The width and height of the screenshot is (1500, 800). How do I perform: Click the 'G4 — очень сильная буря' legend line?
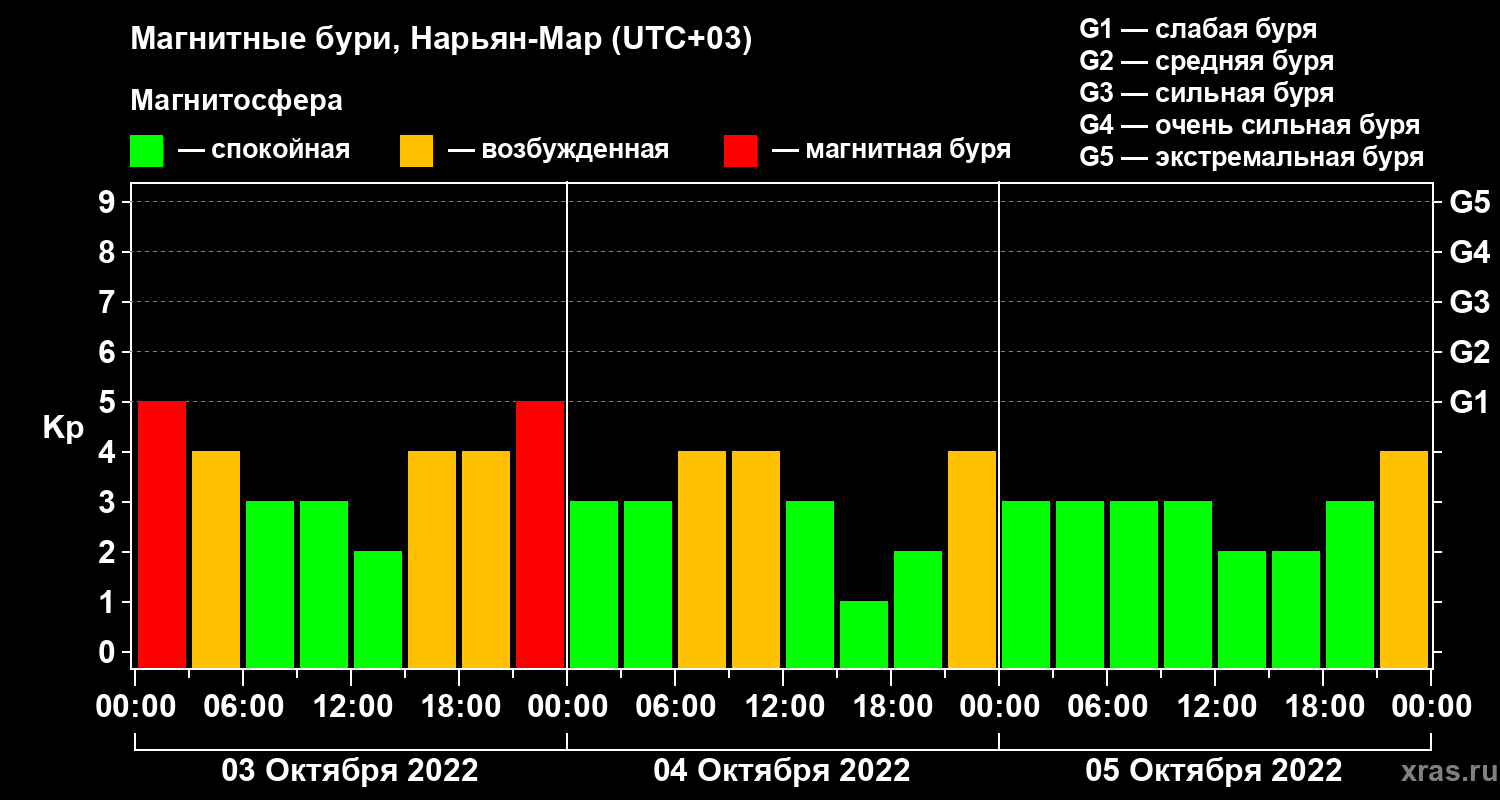1250,125
